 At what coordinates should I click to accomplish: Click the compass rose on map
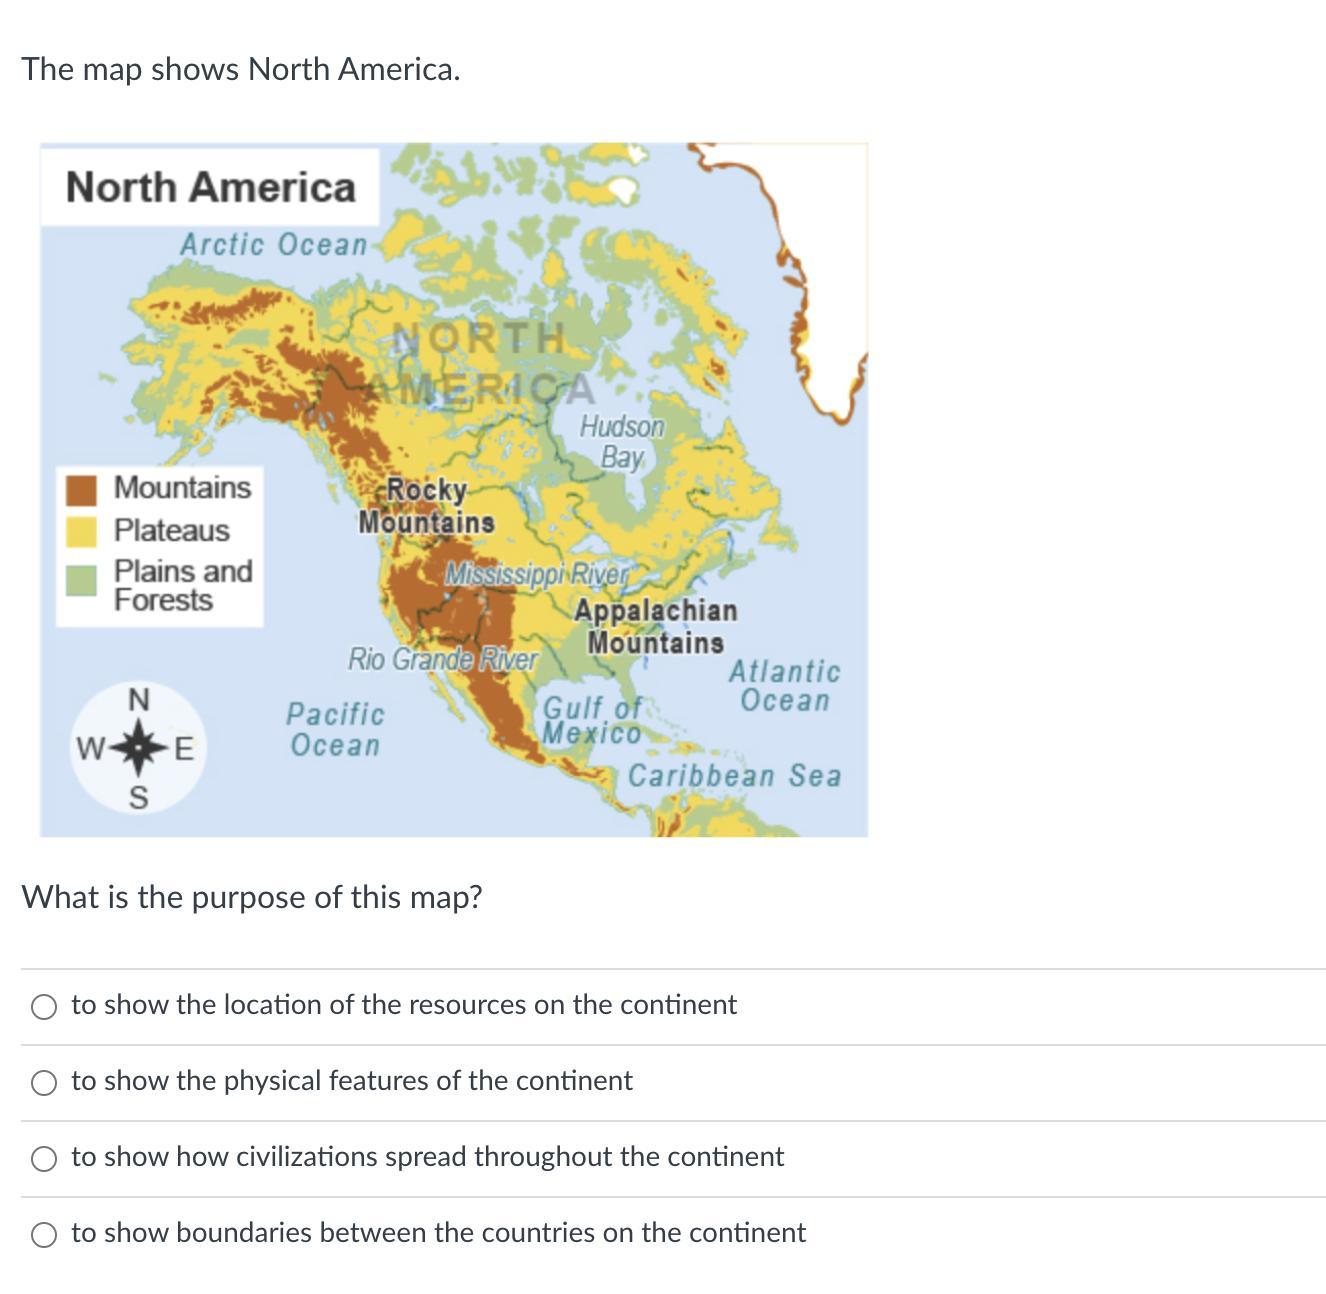(139, 746)
